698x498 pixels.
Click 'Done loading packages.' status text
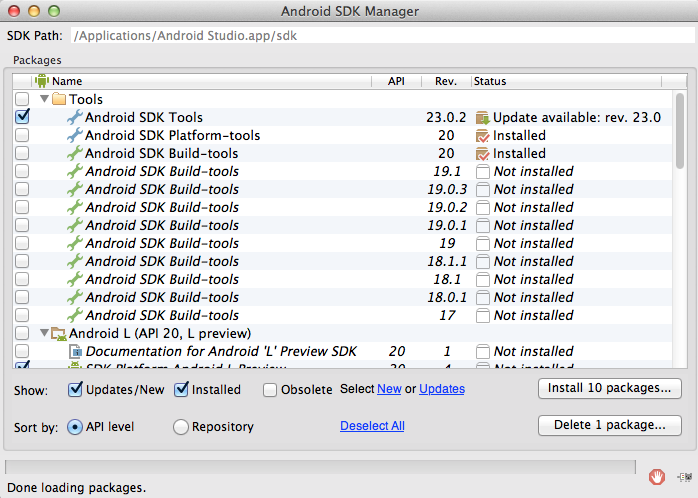pos(77,488)
